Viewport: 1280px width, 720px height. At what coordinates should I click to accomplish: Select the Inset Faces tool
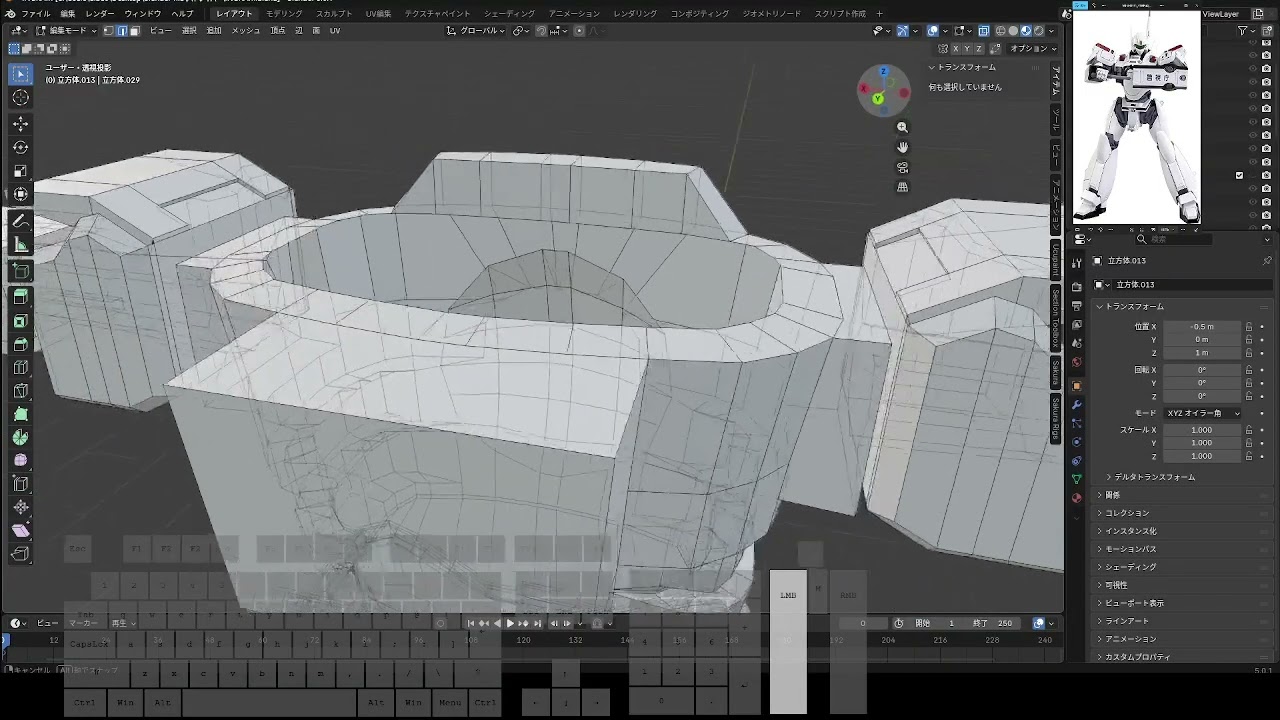click(x=21, y=321)
